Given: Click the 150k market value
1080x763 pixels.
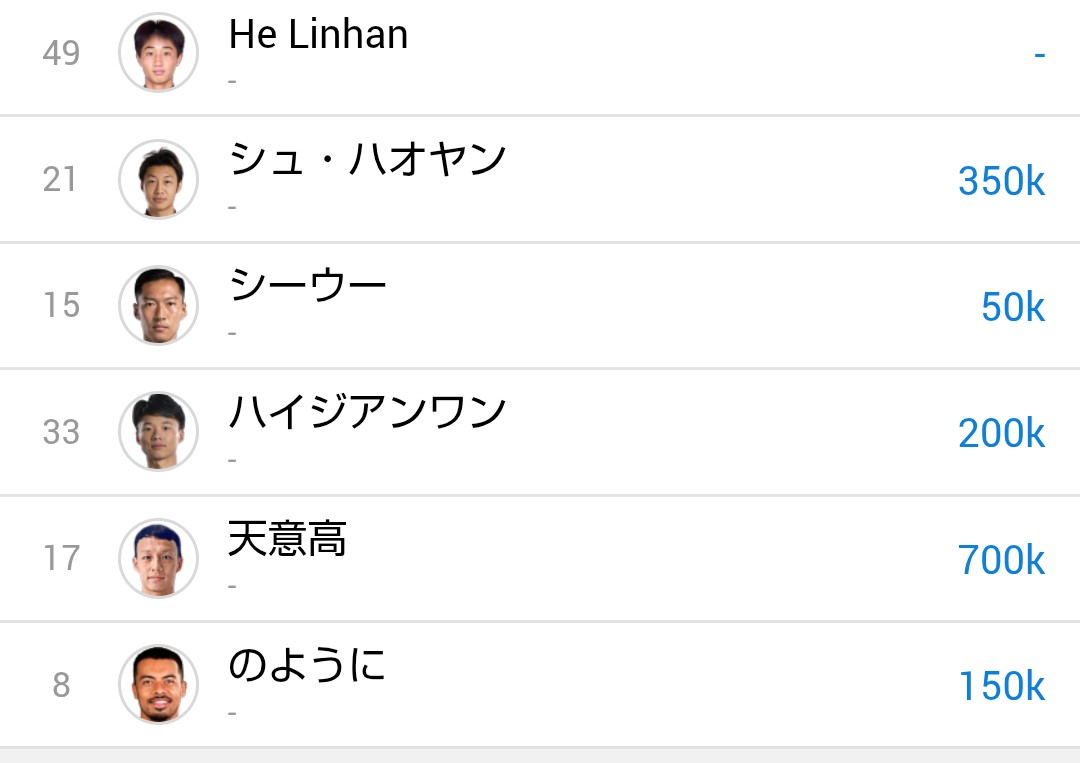Looking at the screenshot, I should [1001, 686].
